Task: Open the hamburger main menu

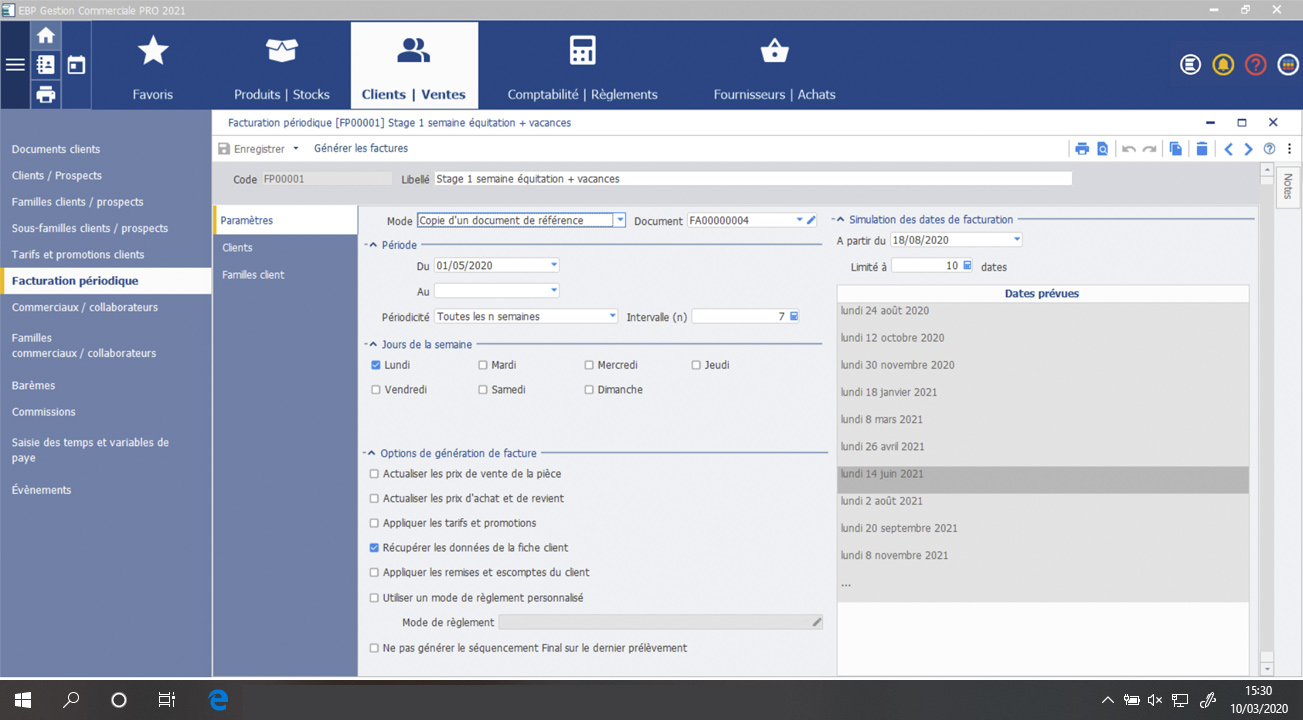Action: click(x=15, y=65)
